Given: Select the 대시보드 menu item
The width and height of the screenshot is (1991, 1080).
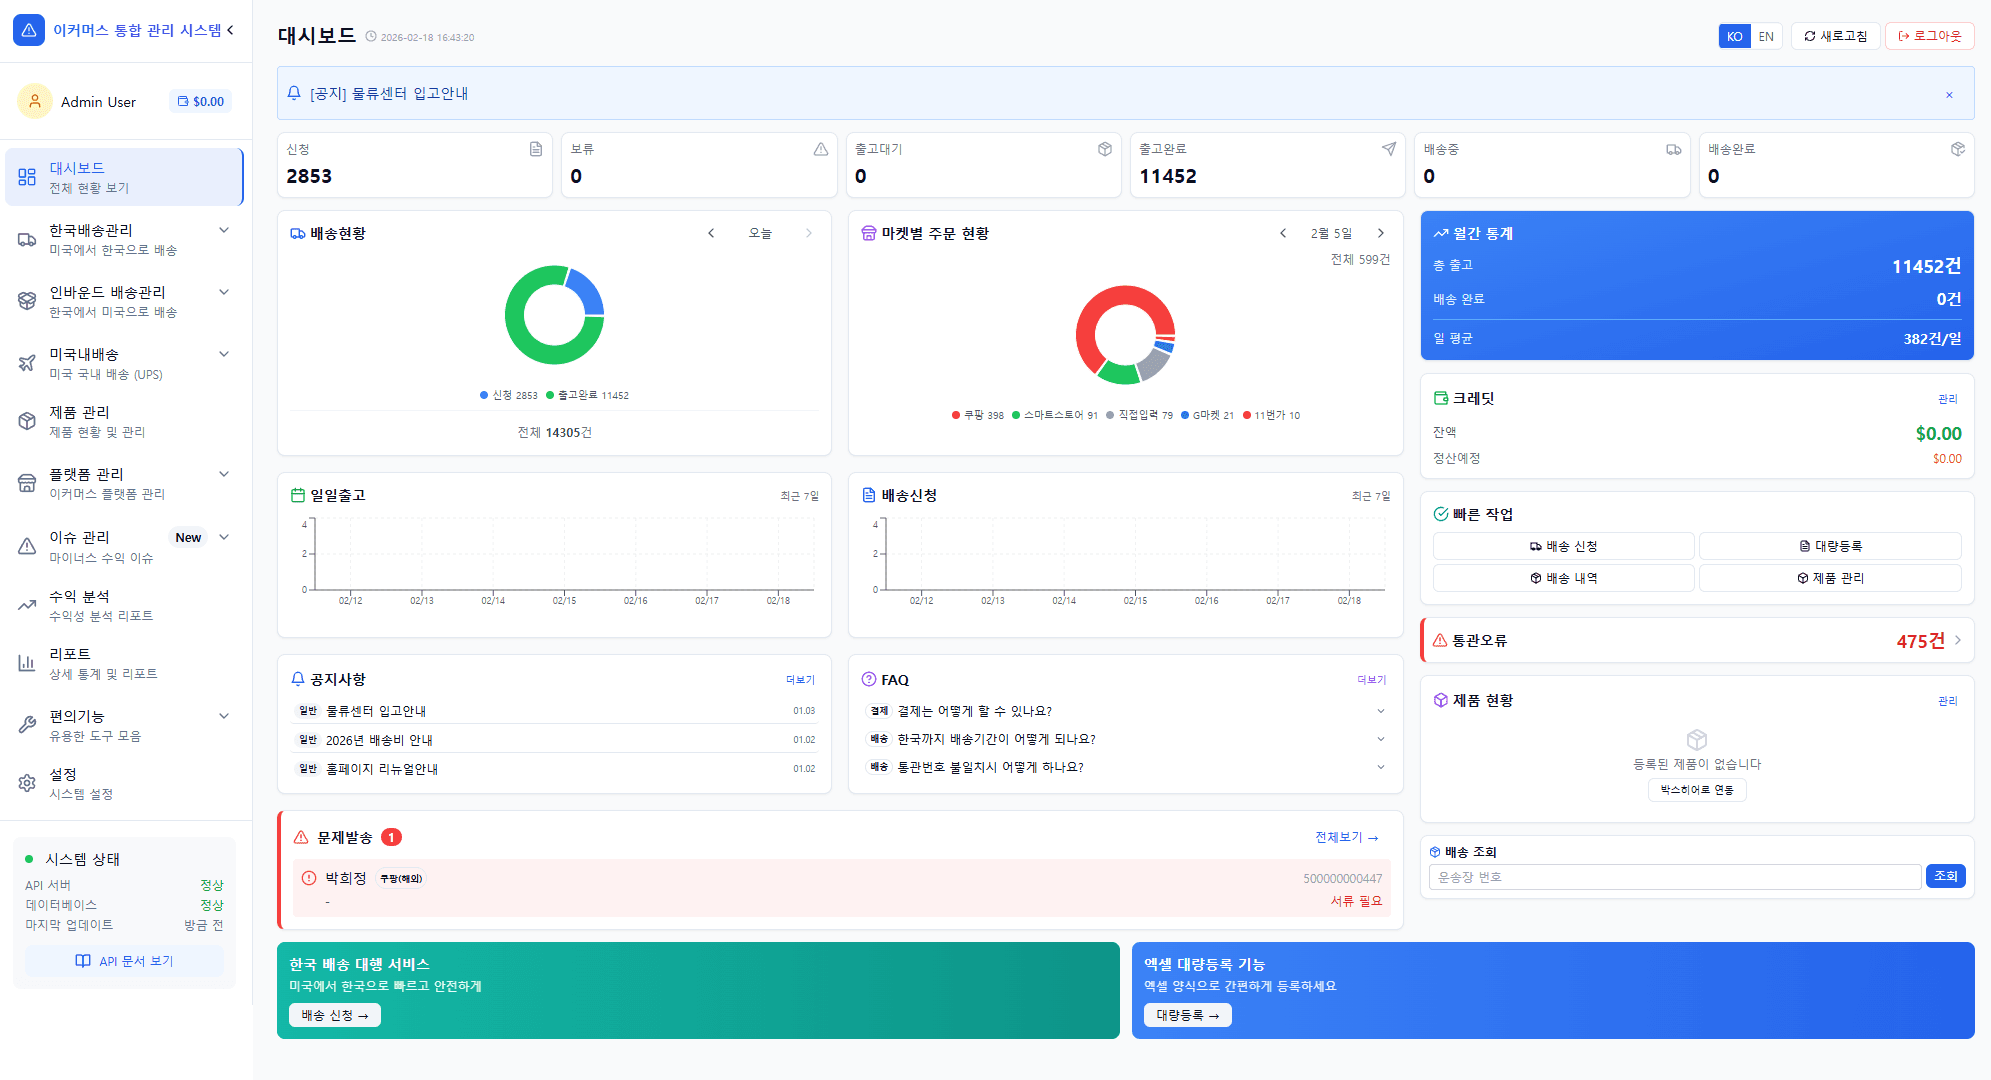Looking at the screenshot, I should tap(124, 177).
